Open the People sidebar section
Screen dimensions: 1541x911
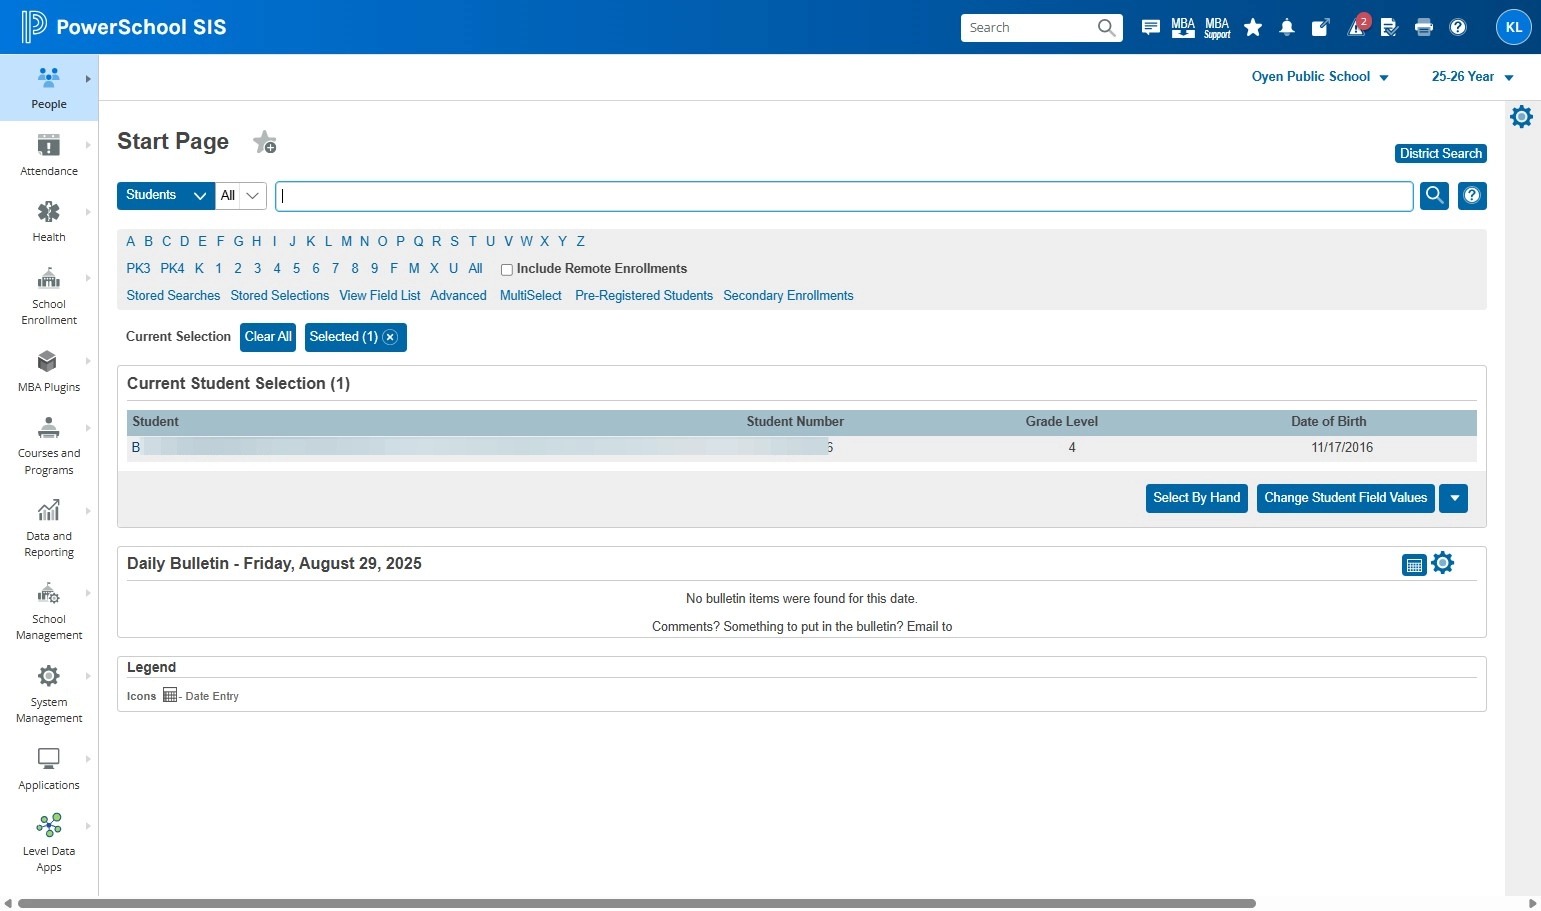tap(48, 88)
